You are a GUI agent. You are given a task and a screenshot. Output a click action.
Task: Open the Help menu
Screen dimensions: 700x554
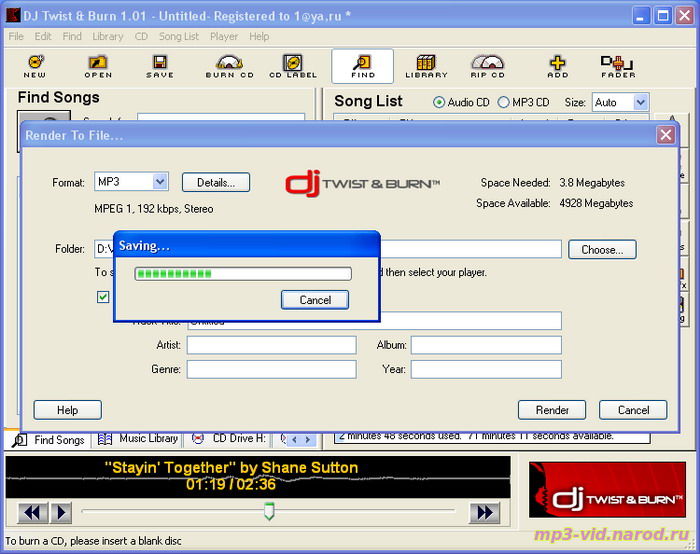click(259, 36)
